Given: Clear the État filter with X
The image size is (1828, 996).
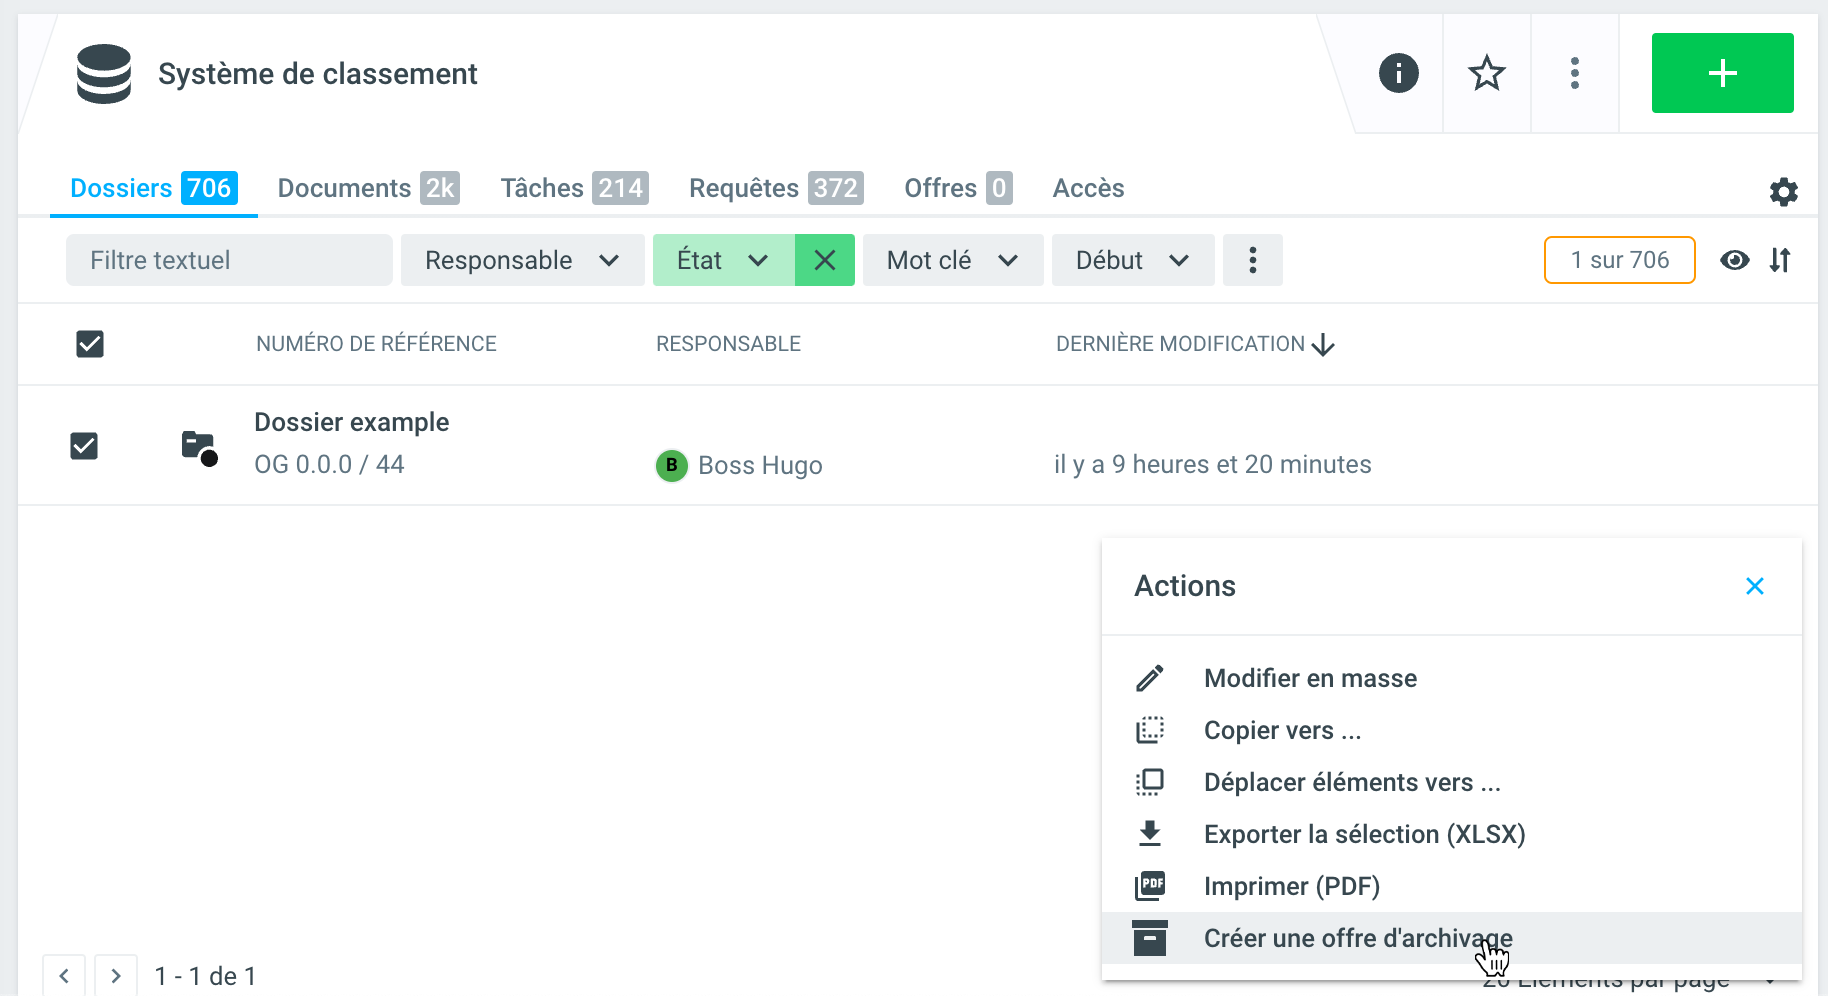Looking at the screenshot, I should (824, 260).
